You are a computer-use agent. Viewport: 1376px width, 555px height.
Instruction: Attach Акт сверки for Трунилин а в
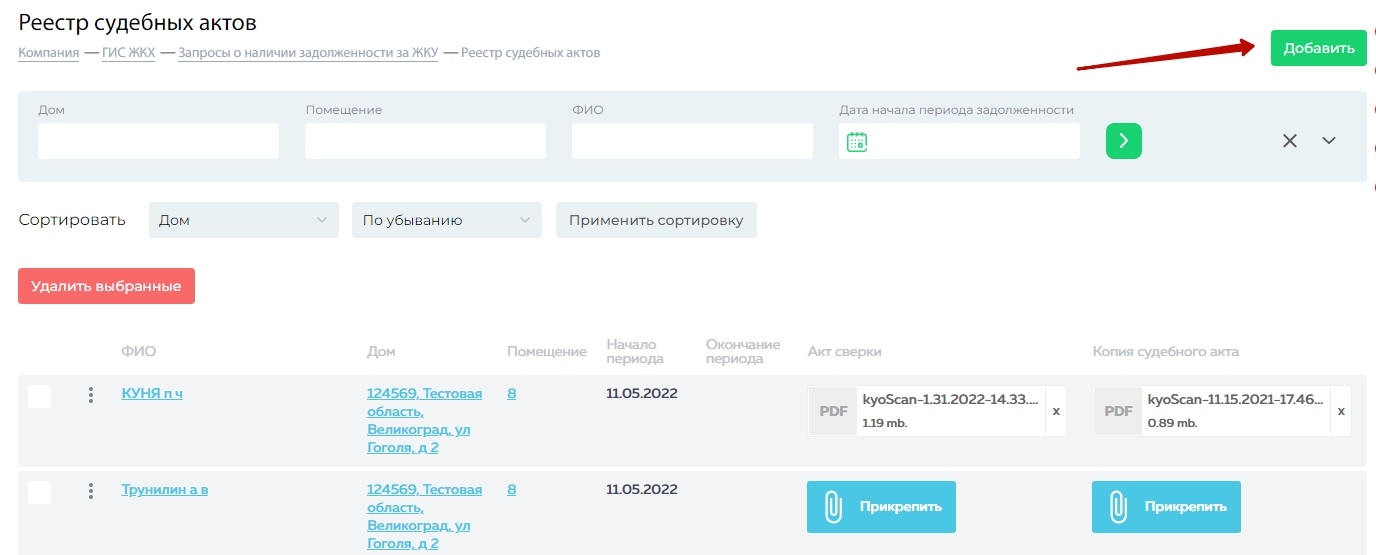coord(881,507)
